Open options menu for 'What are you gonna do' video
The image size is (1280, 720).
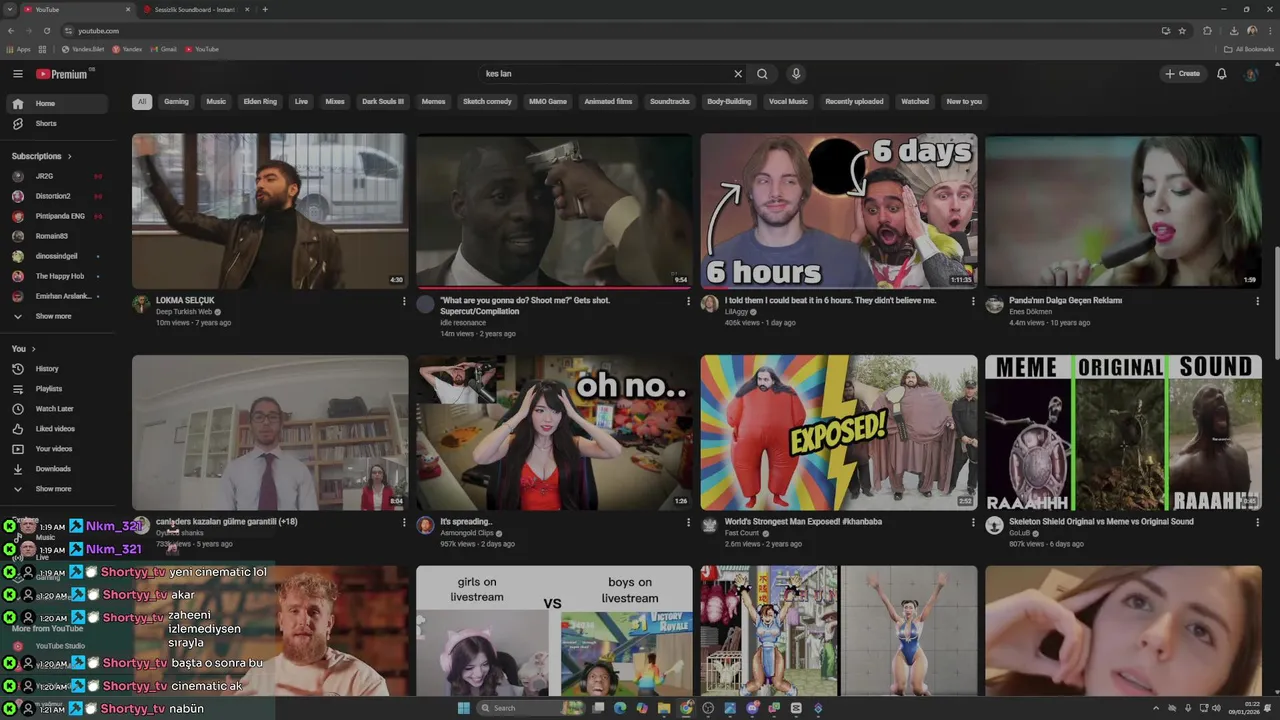(688, 301)
